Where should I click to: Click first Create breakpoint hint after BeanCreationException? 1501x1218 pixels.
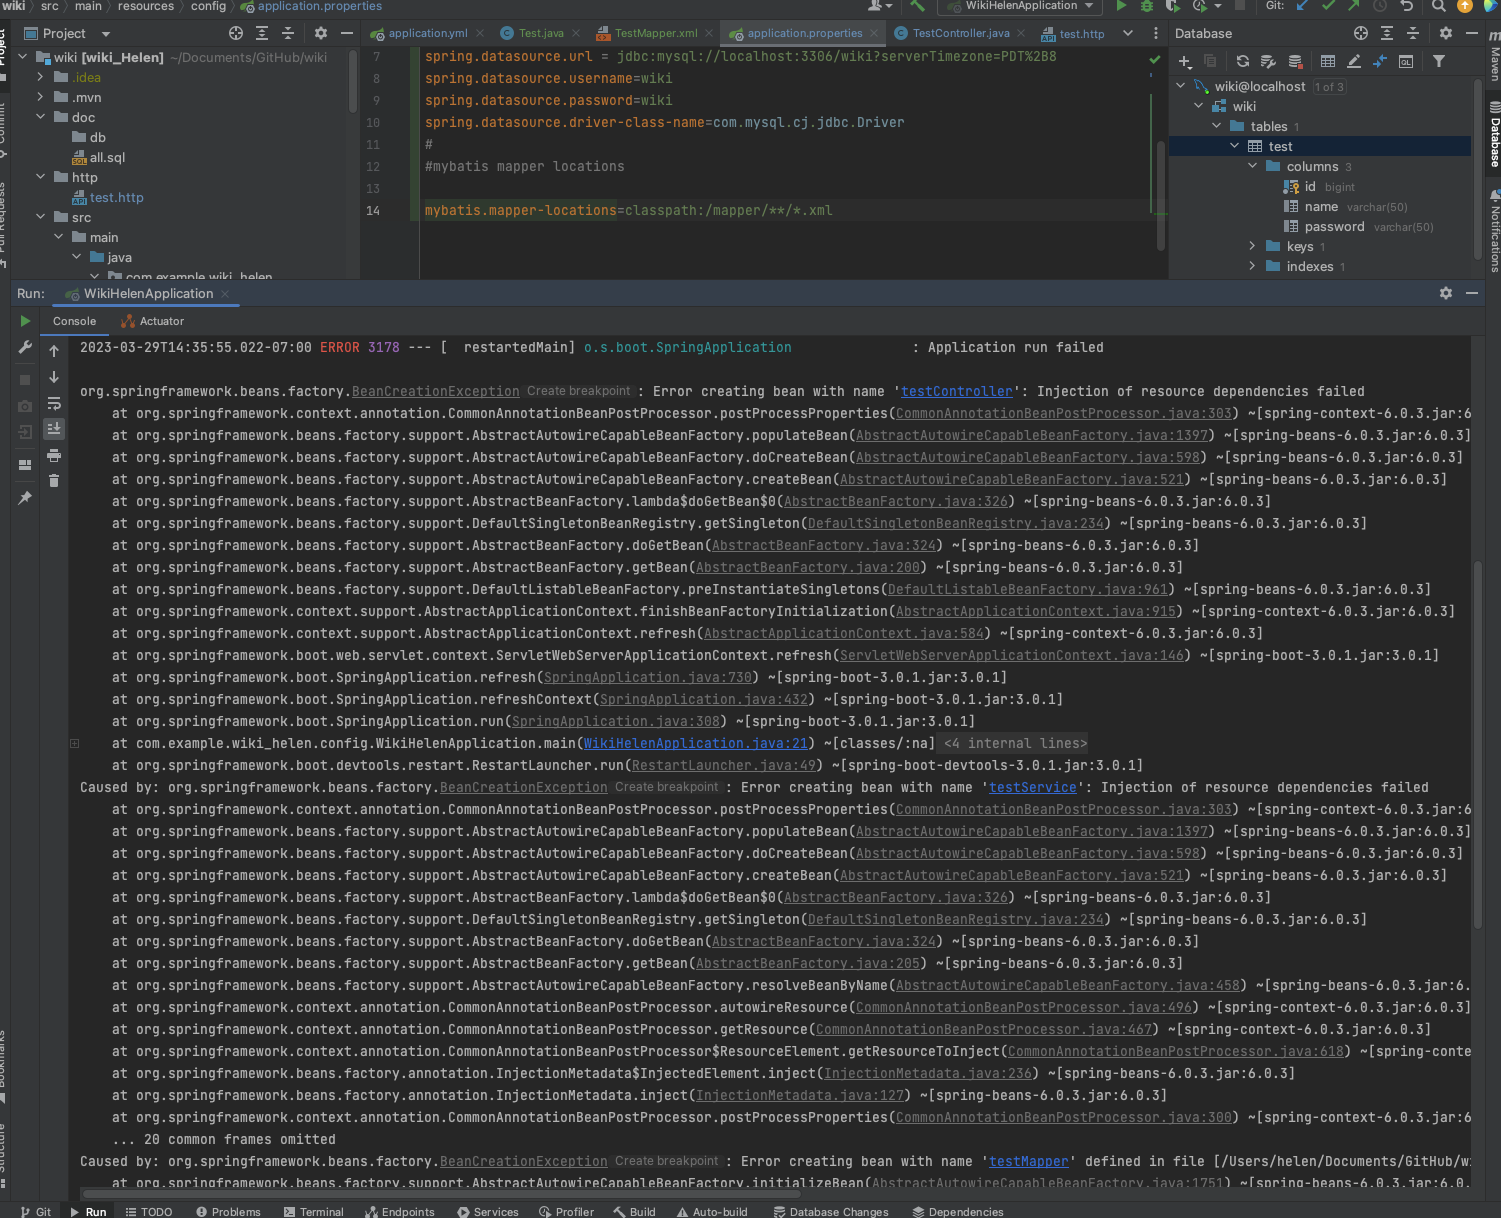pyautogui.click(x=579, y=391)
